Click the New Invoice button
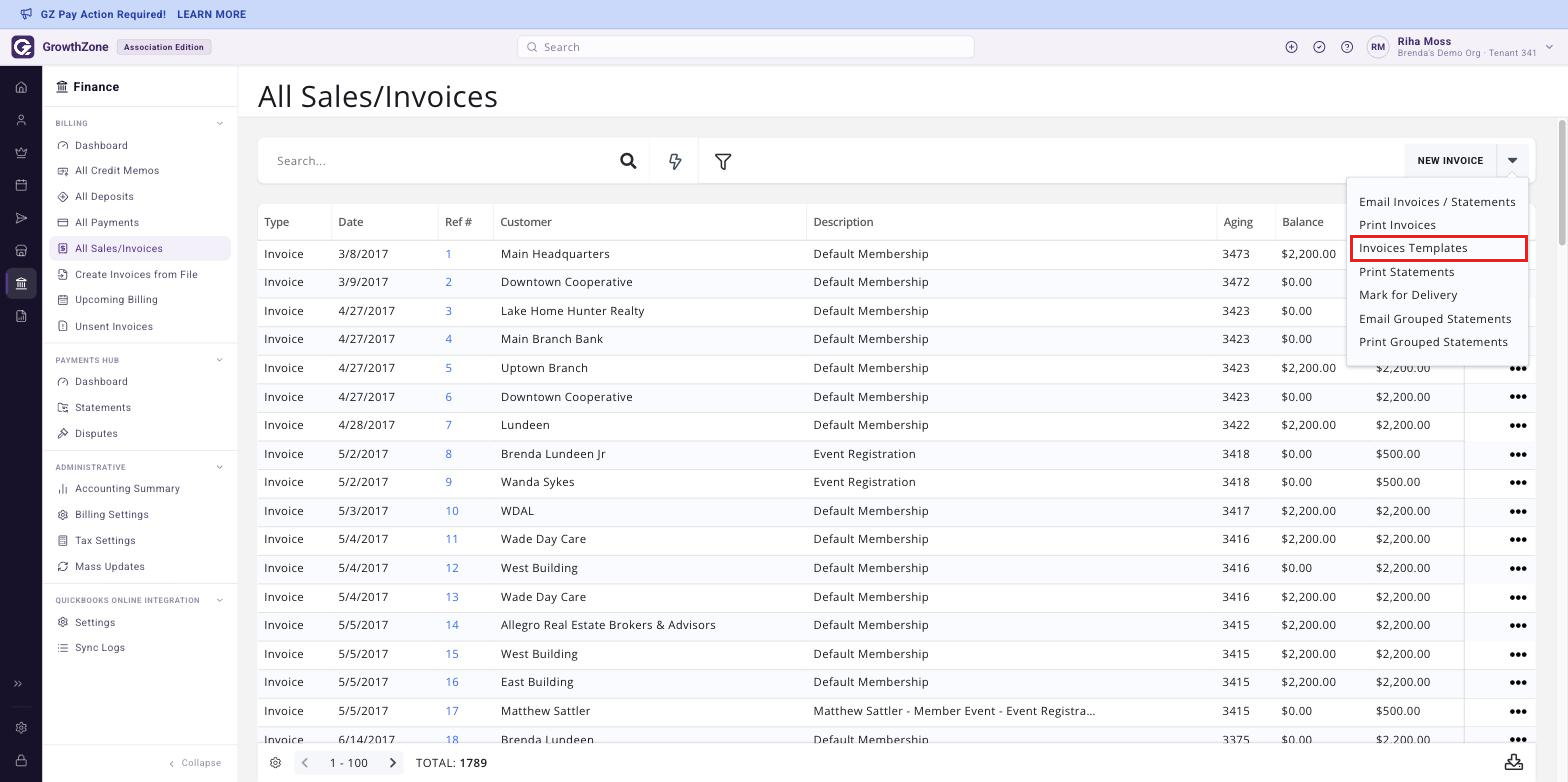Viewport: 1568px width, 782px height. [x=1450, y=161]
